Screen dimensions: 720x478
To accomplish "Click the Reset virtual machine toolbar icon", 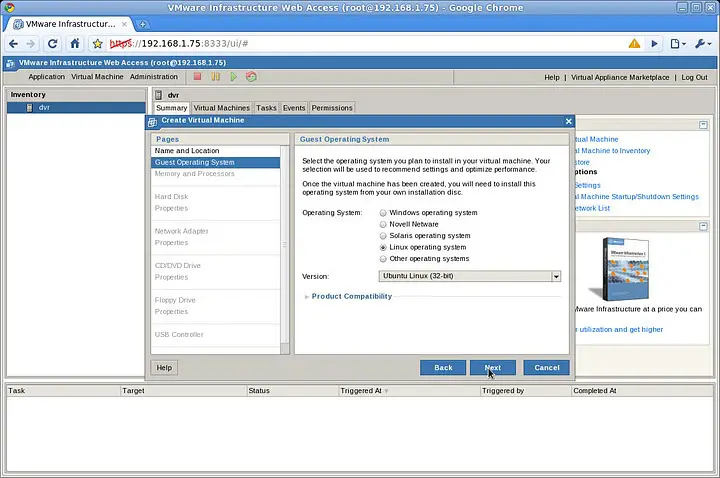I will pyautogui.click(x=251, y=77).
